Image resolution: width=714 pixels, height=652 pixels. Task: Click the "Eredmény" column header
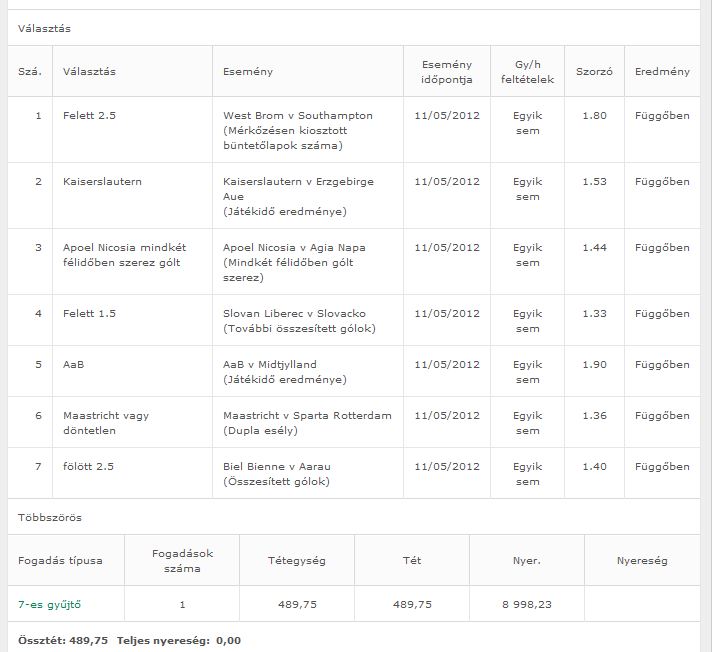pos(661,72)
